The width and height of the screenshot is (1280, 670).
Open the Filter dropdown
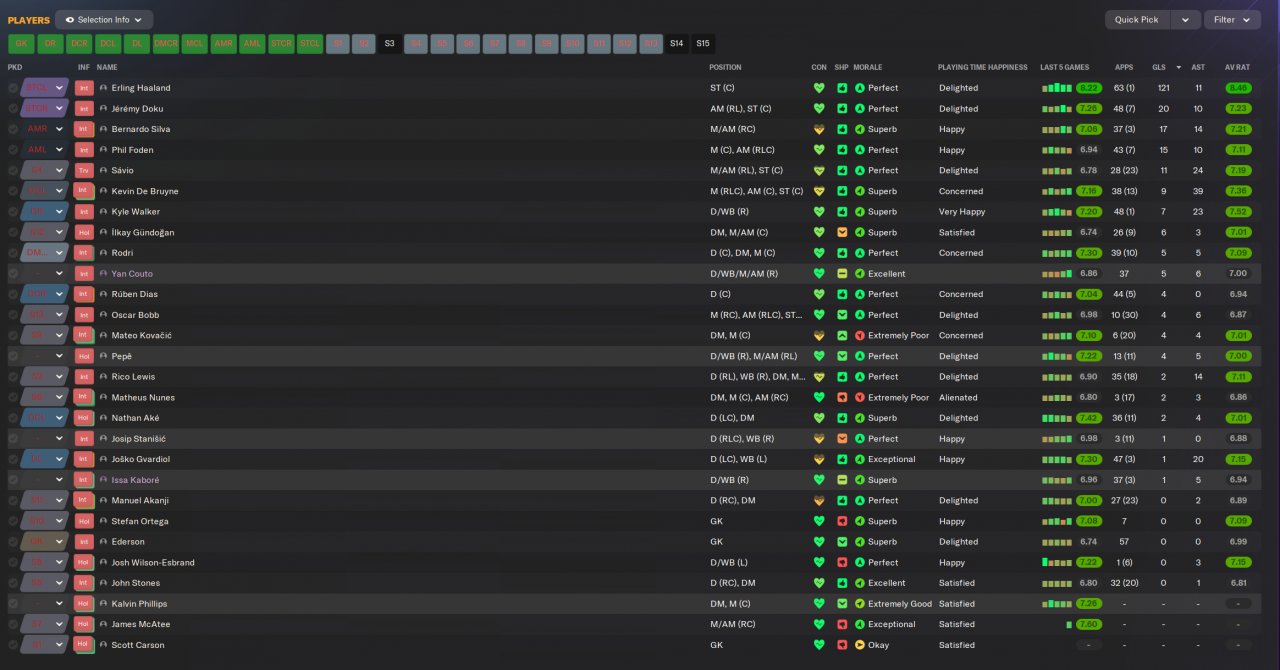[1232, 20]
